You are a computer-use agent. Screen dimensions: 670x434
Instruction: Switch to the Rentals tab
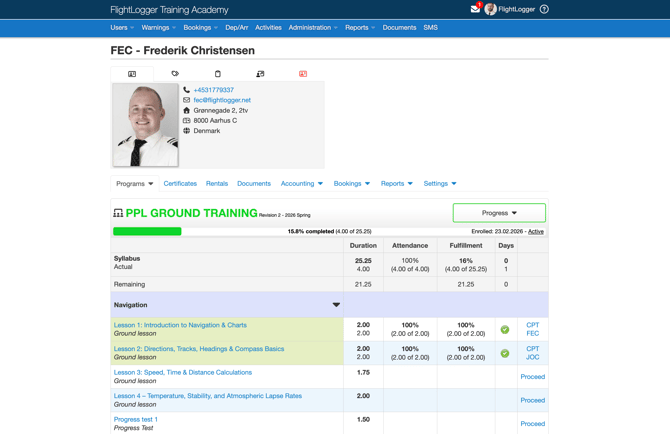(x=217, y=183)
